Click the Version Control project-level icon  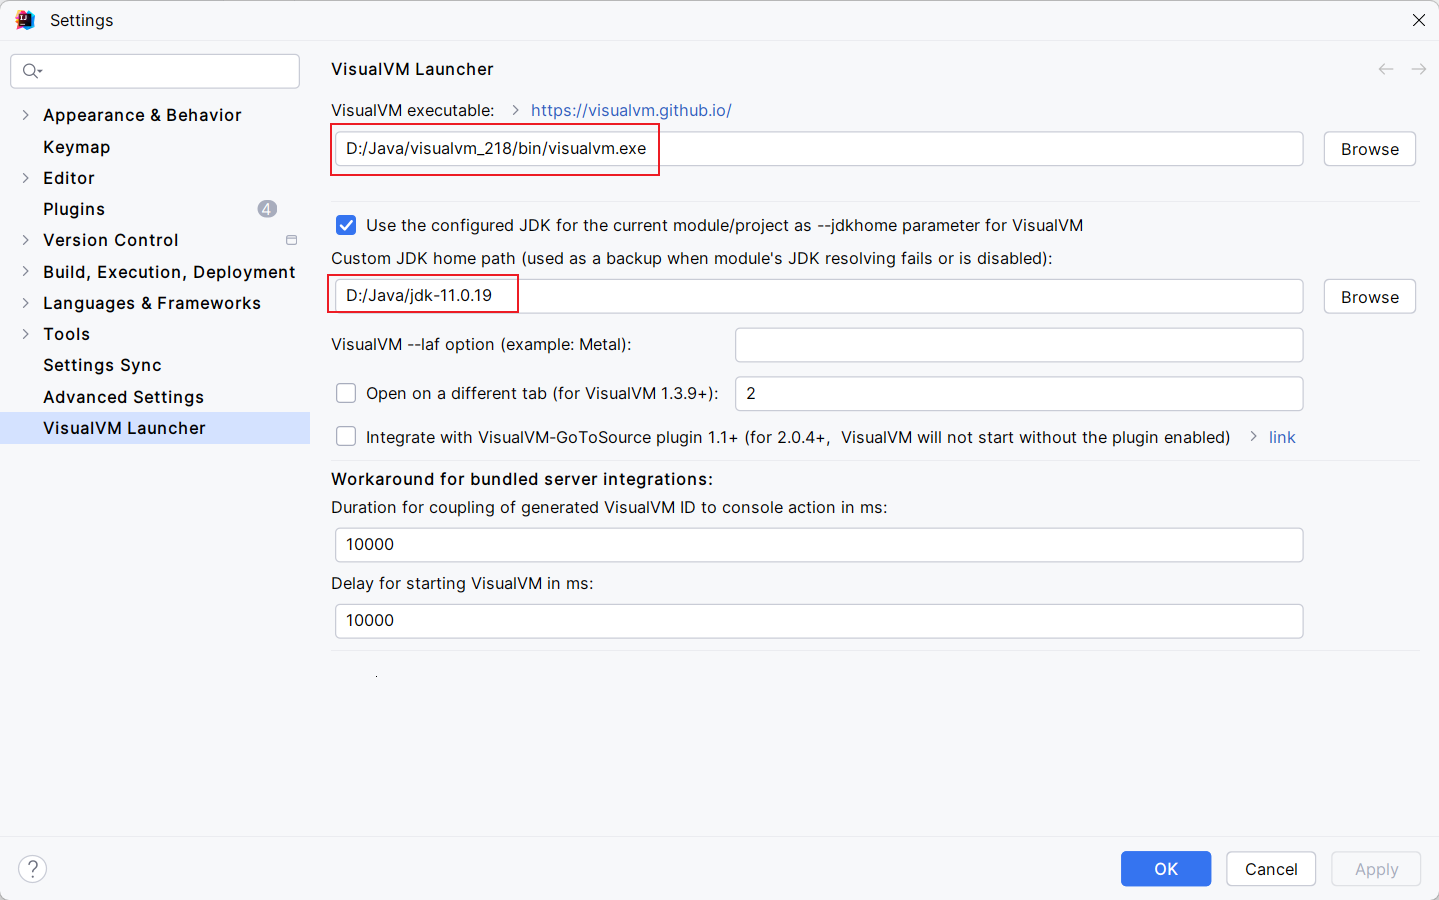click(x=291, y=240)
